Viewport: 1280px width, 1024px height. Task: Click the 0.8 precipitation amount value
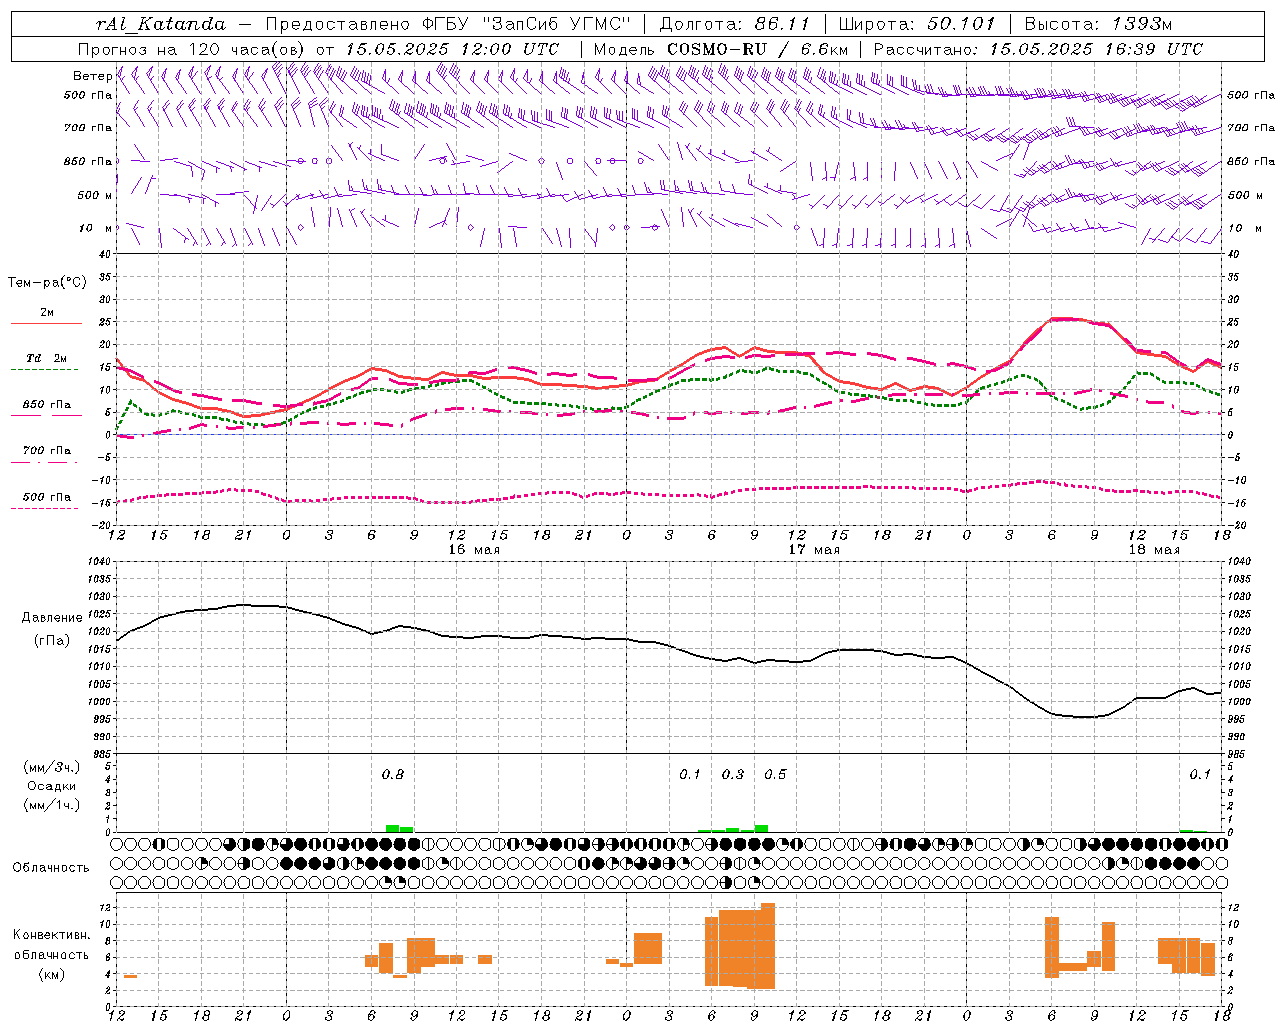pyautogui.click(x=393, y=775)
